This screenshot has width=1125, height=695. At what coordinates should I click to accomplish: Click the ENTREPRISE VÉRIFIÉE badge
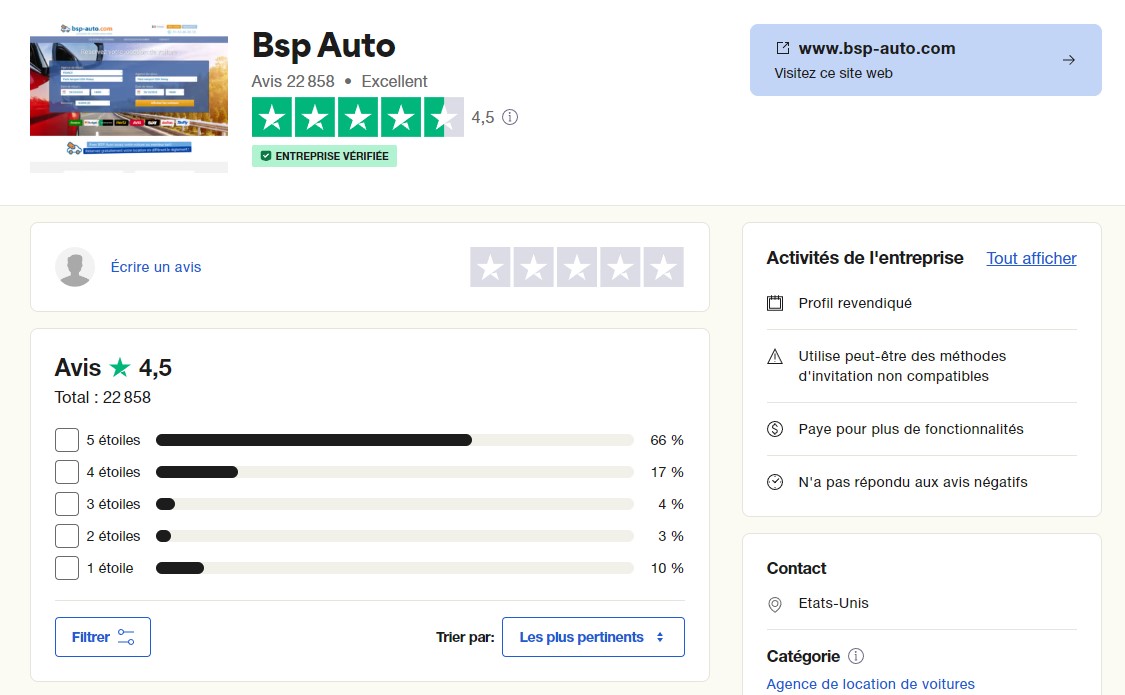tap(324, 156)
